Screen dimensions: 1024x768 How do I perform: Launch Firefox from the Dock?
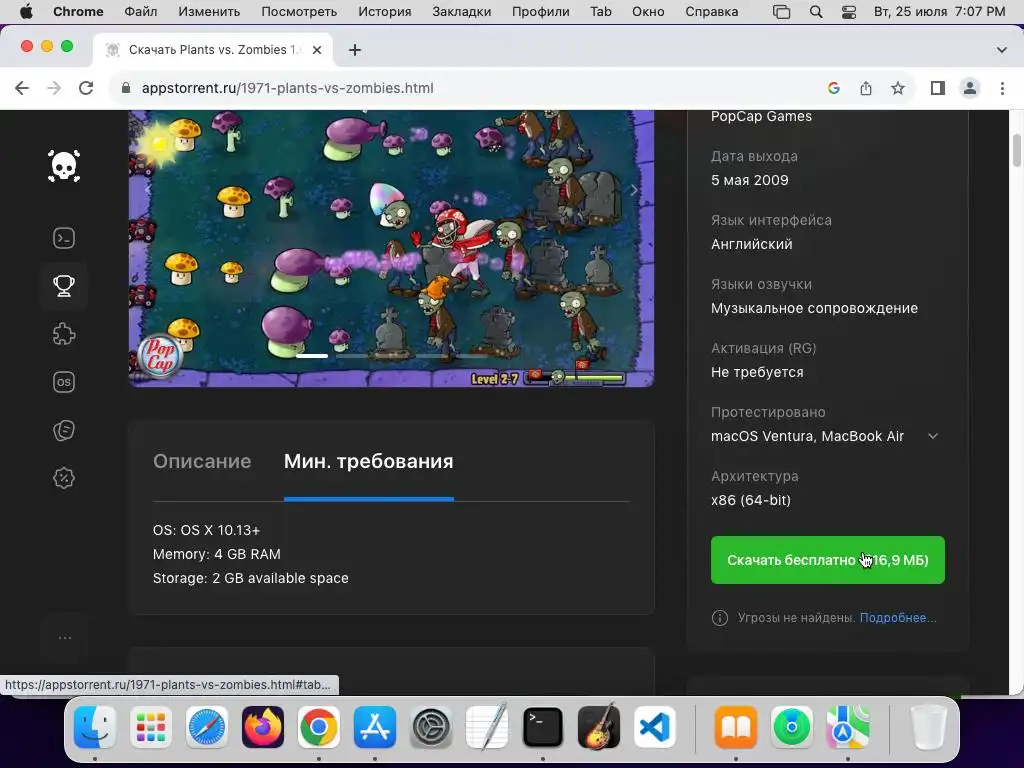pyautogui.click(x=263, y=727)
